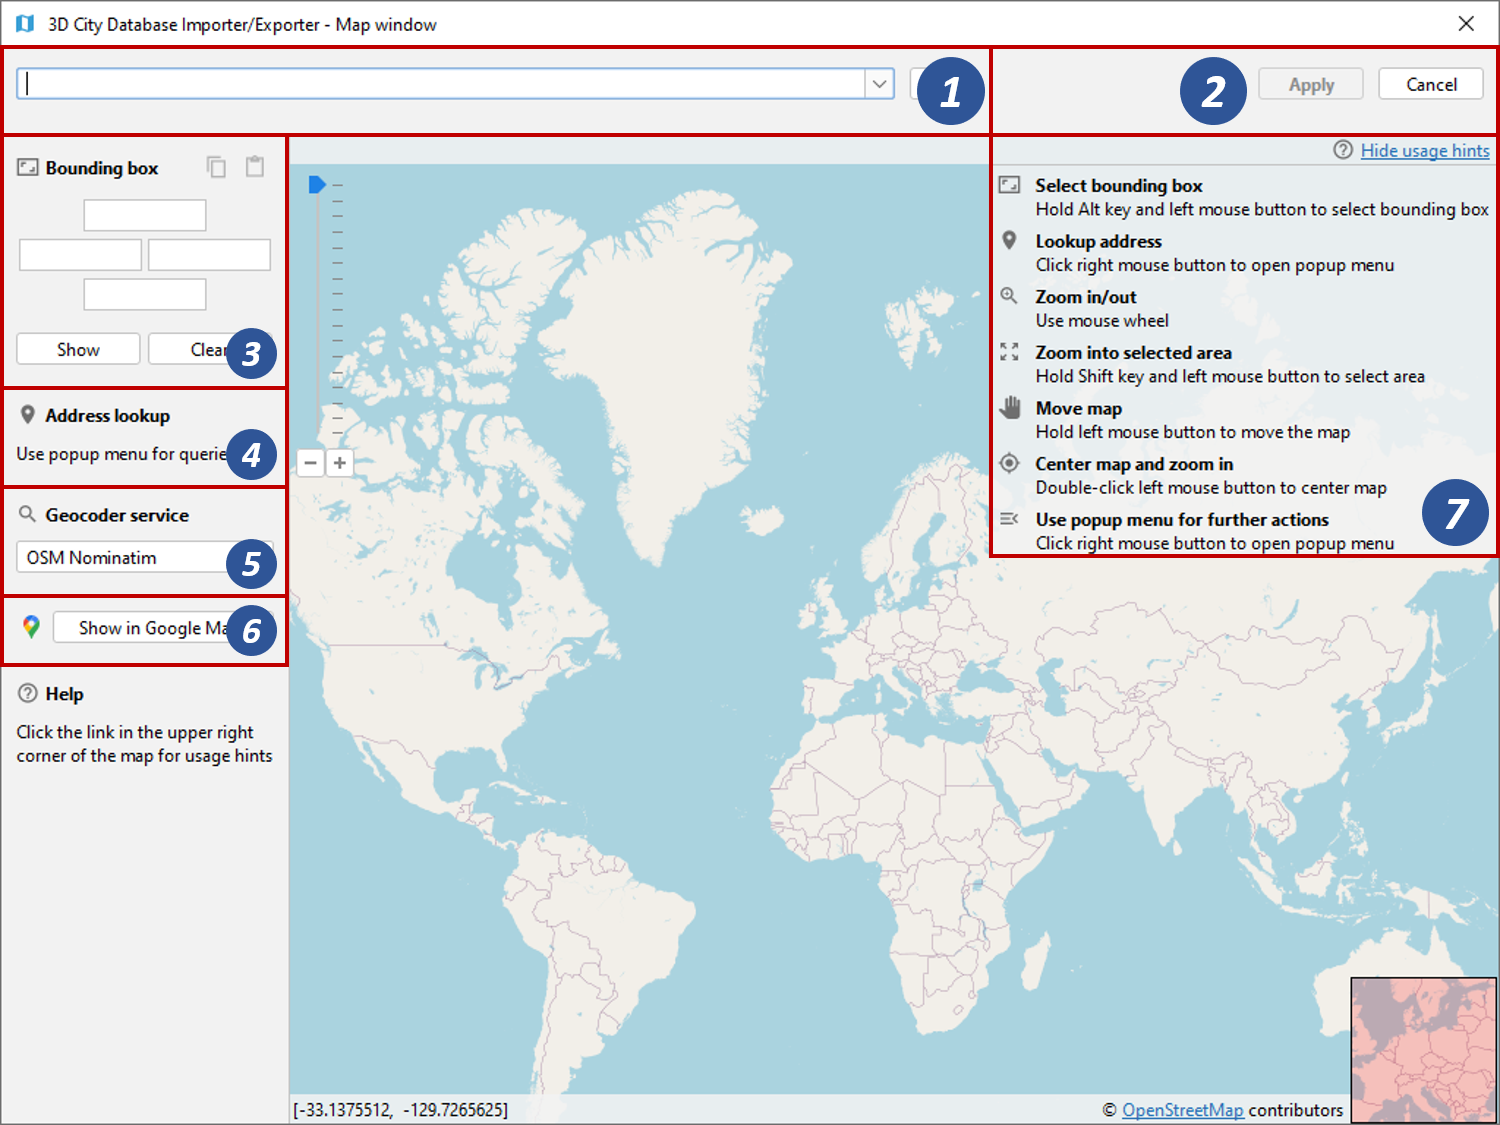1500x1125 pixels.
Task: Click the blue zoom slider handle
Action: tap(317, 184)
